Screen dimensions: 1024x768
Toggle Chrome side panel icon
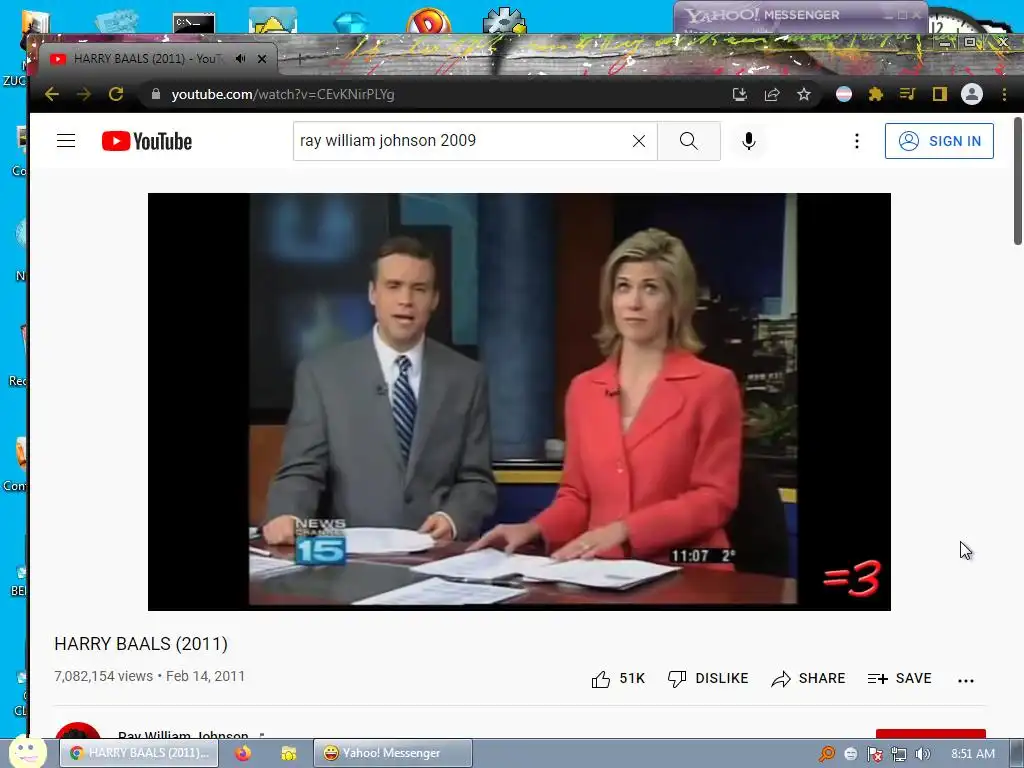(939, 94)
